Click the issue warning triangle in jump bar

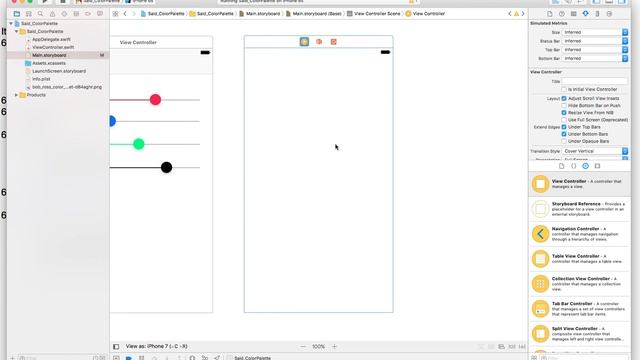(516, 14)
